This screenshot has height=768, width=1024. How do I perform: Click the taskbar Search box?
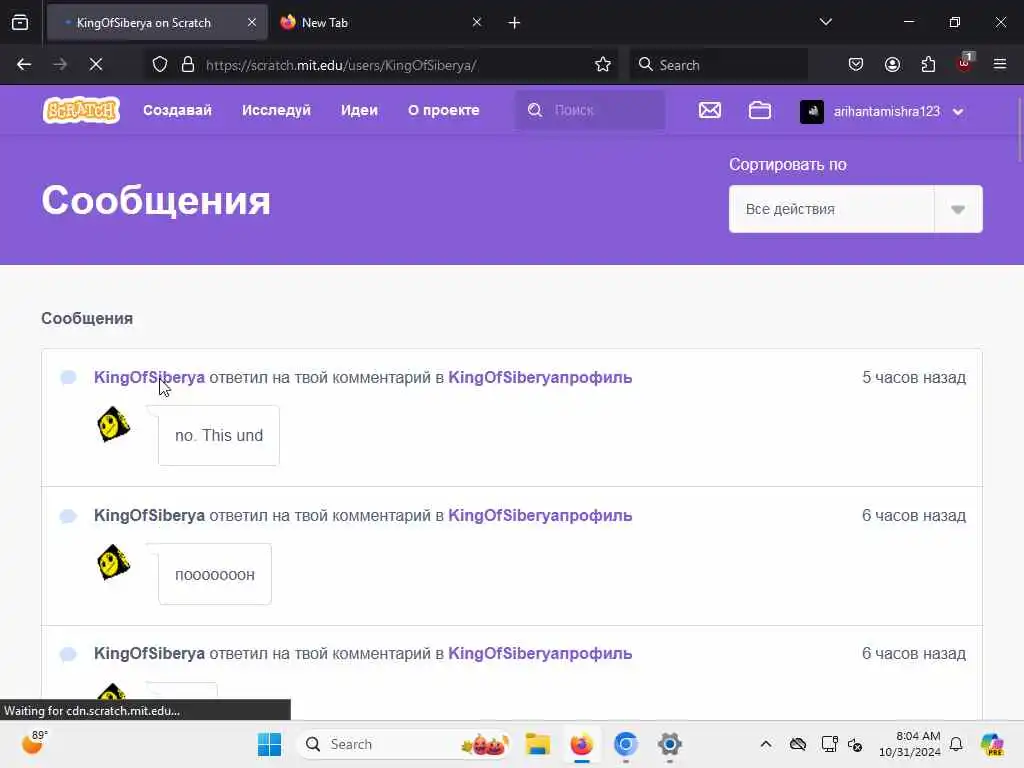404,744
